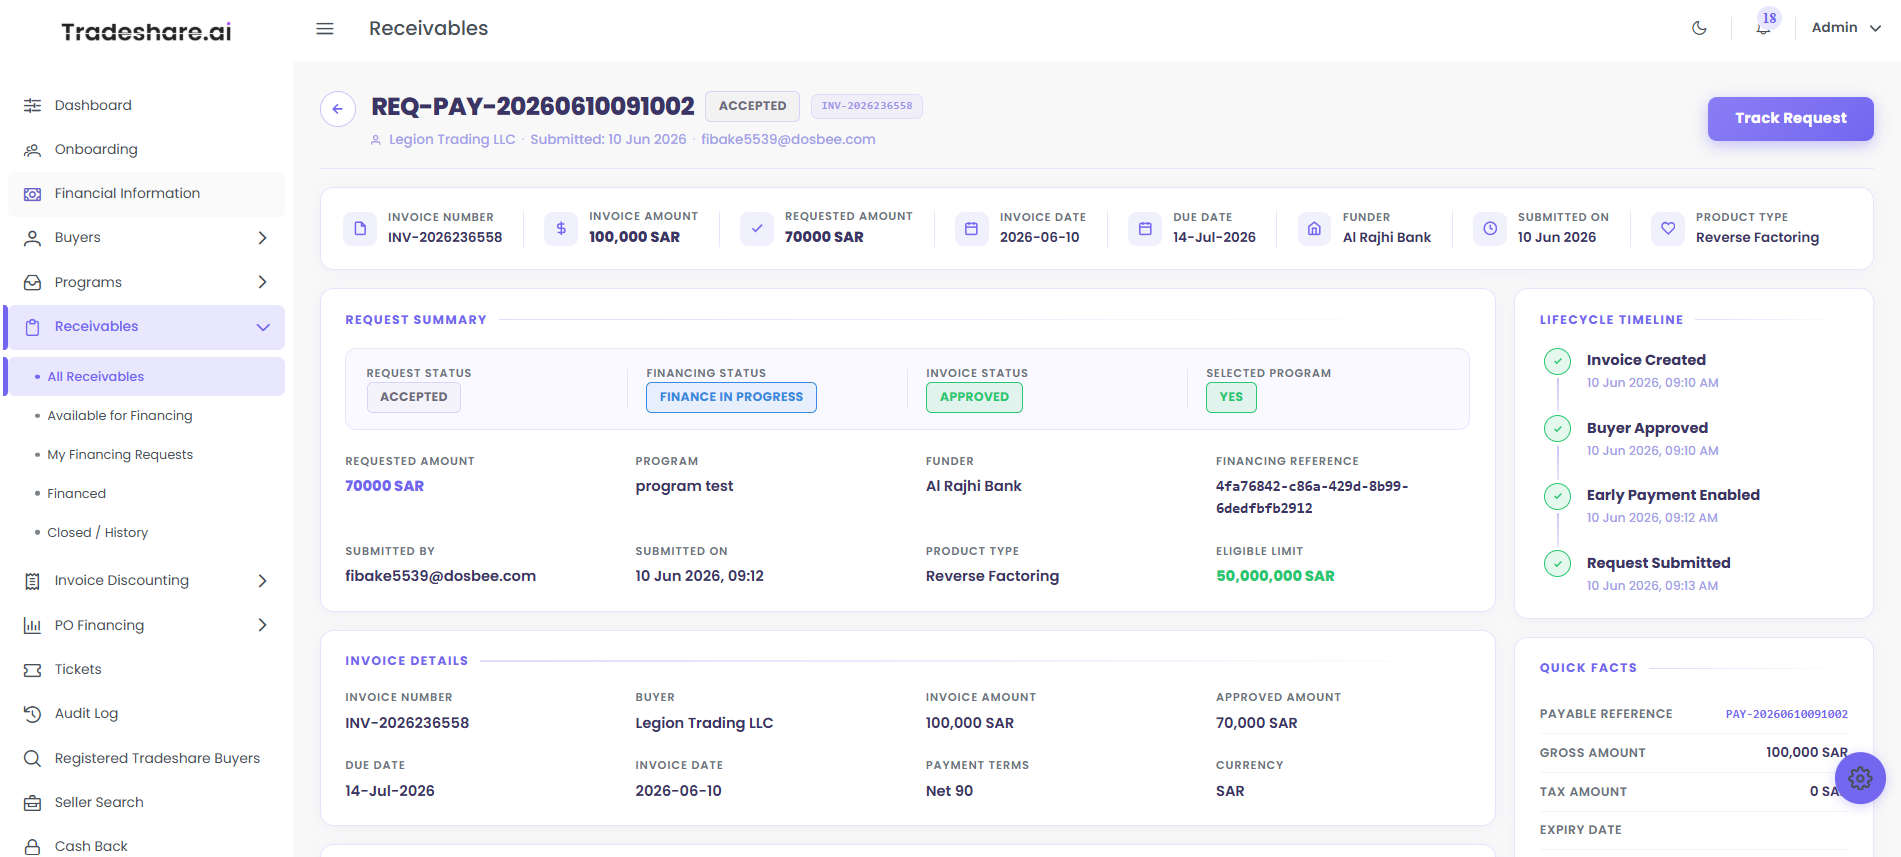Click the APPROVED invoice status badge
Viewport: 1901px width, 857px height.
point(974,397)
